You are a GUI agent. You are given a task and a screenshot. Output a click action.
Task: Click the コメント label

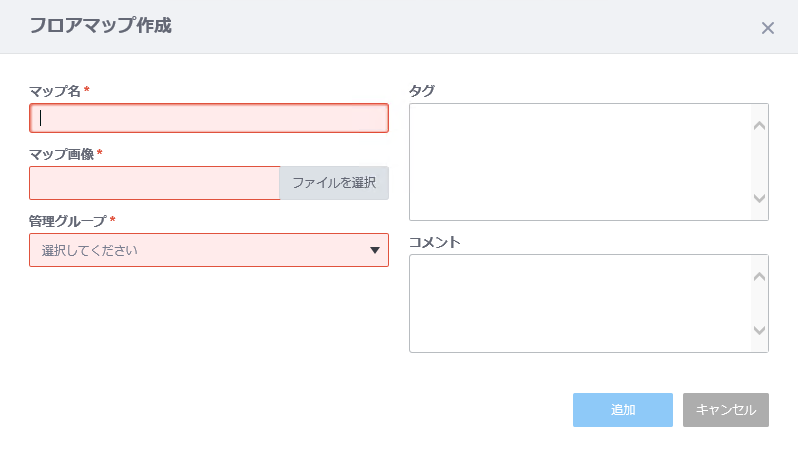pyautogui.click(x=435, y=242)
